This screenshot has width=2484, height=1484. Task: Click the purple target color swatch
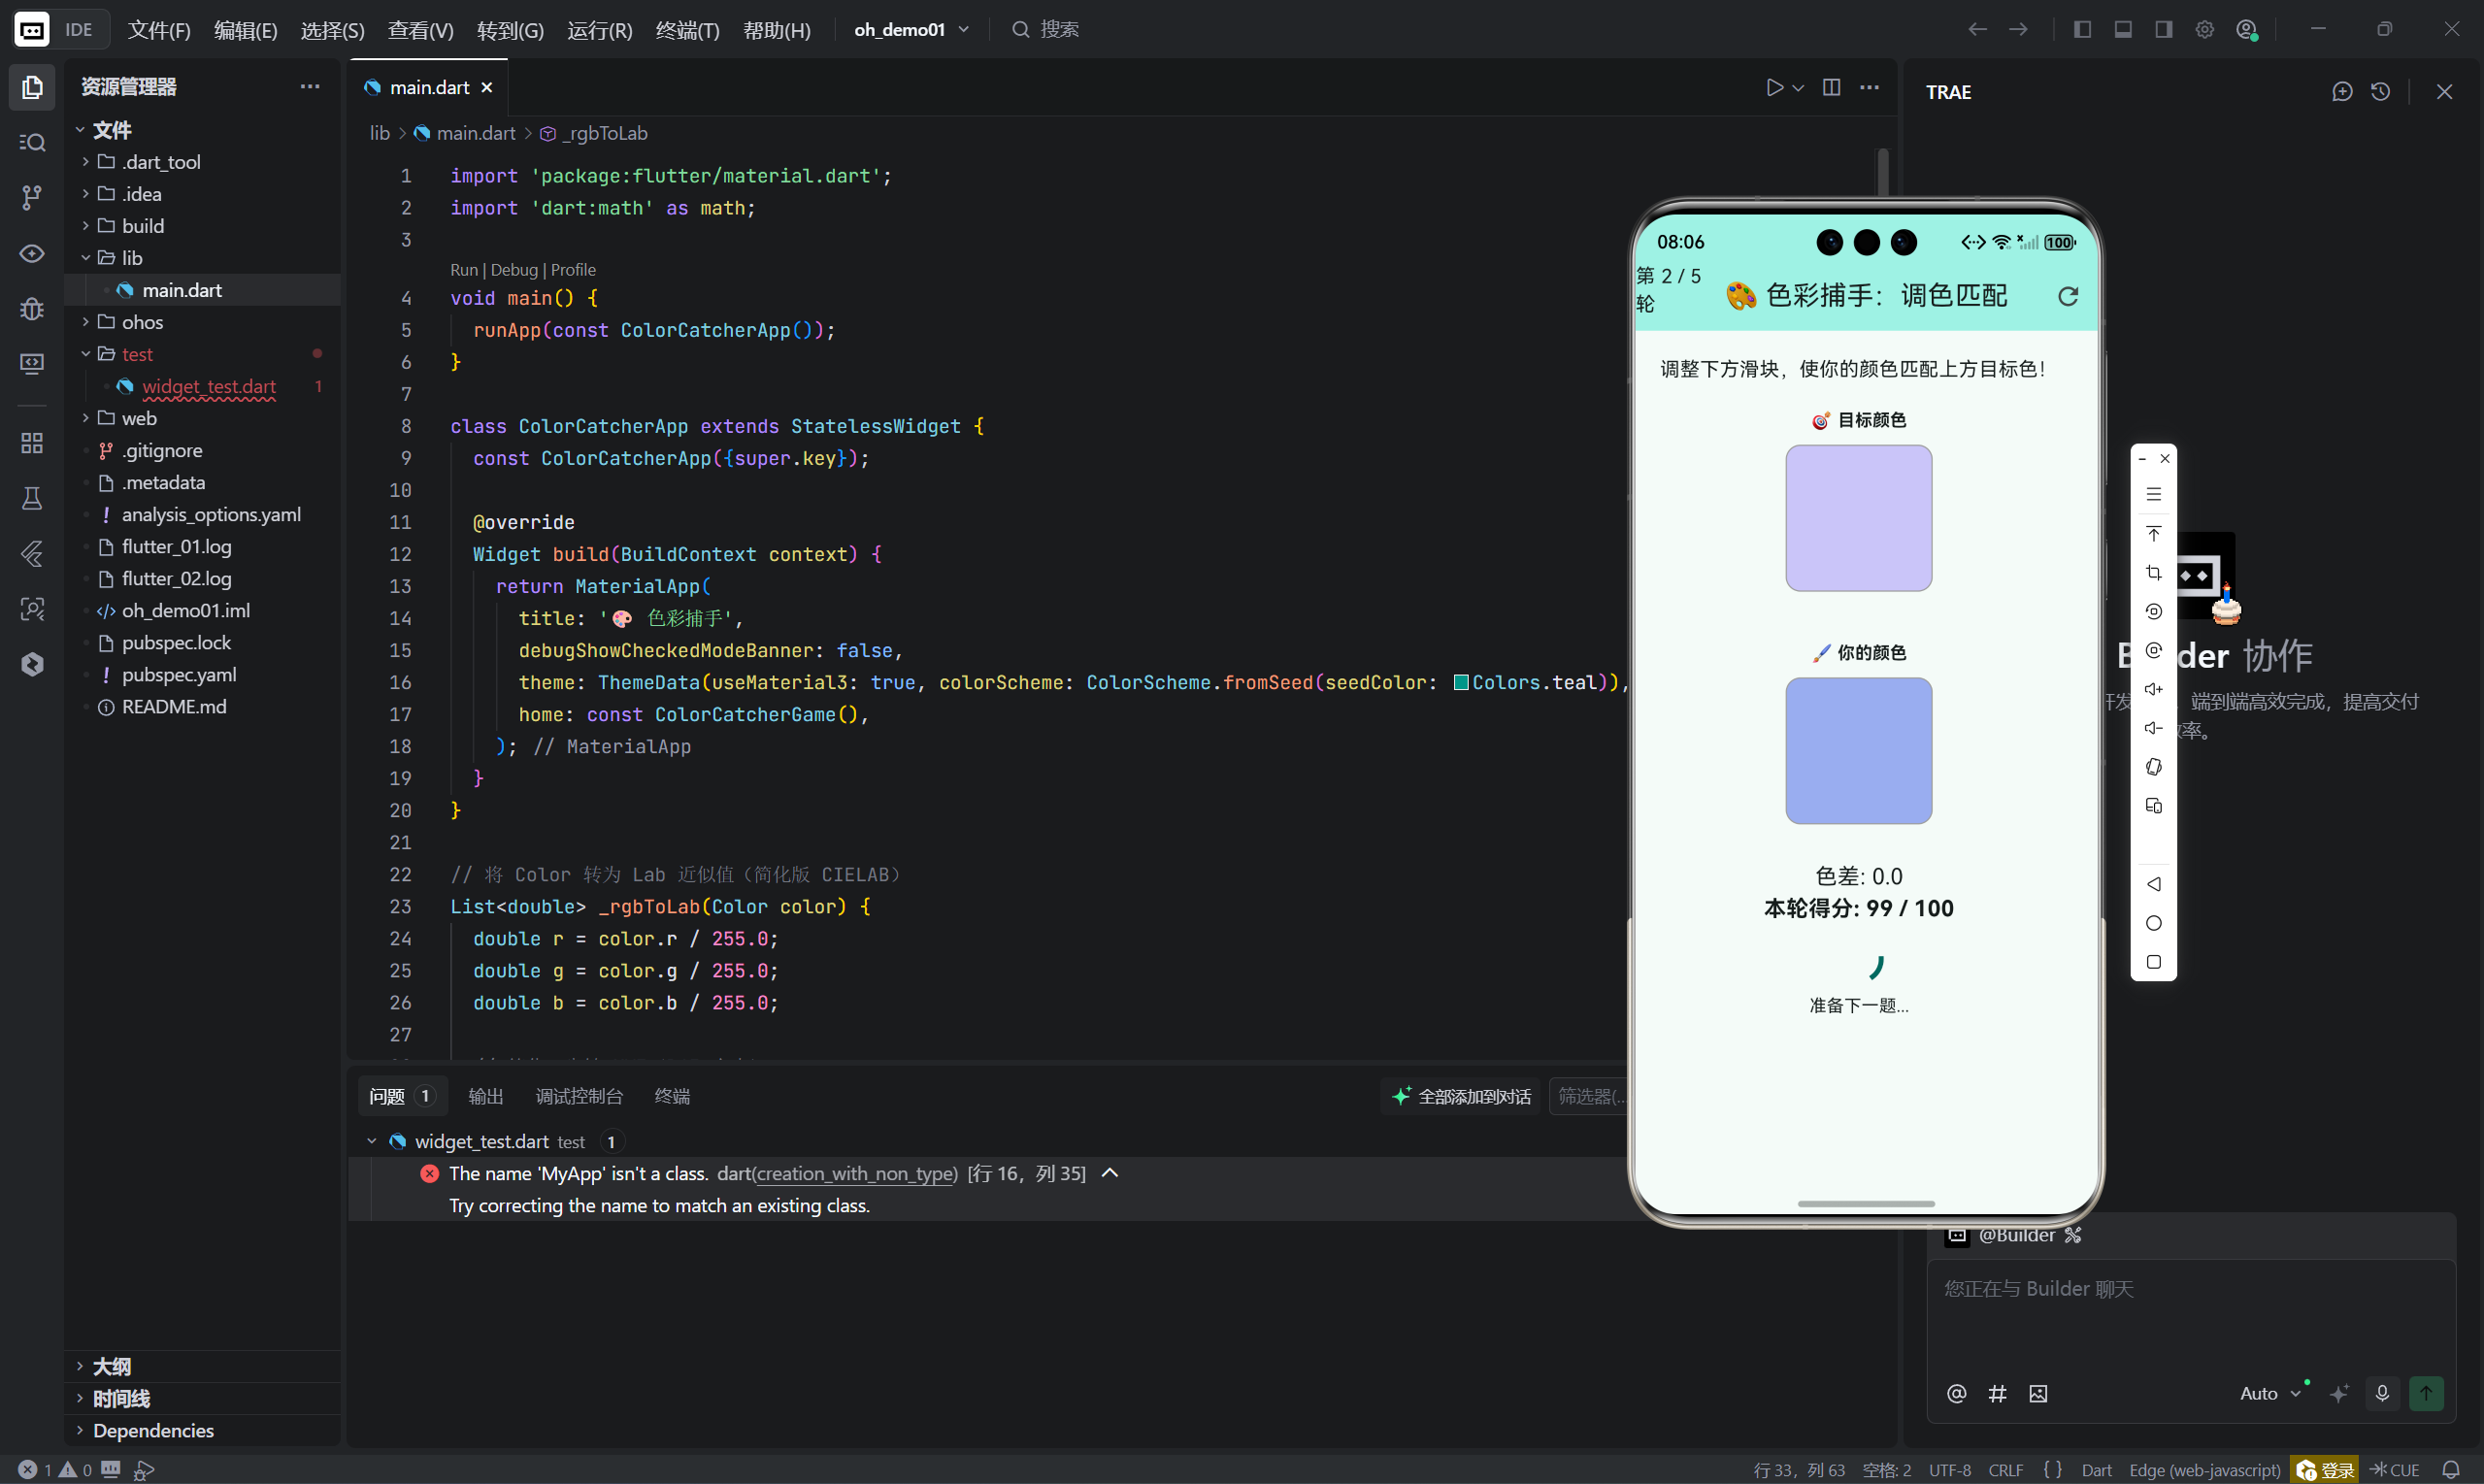click(x=1858, y=518)
